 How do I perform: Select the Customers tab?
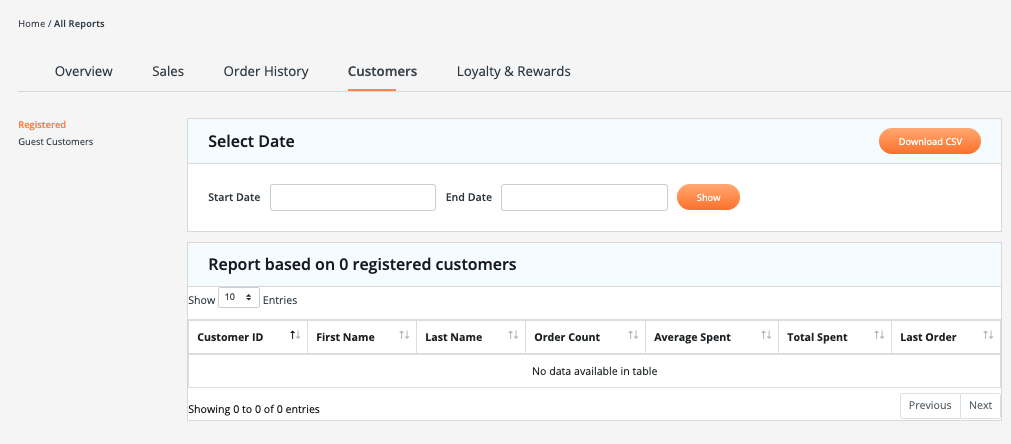382,72
